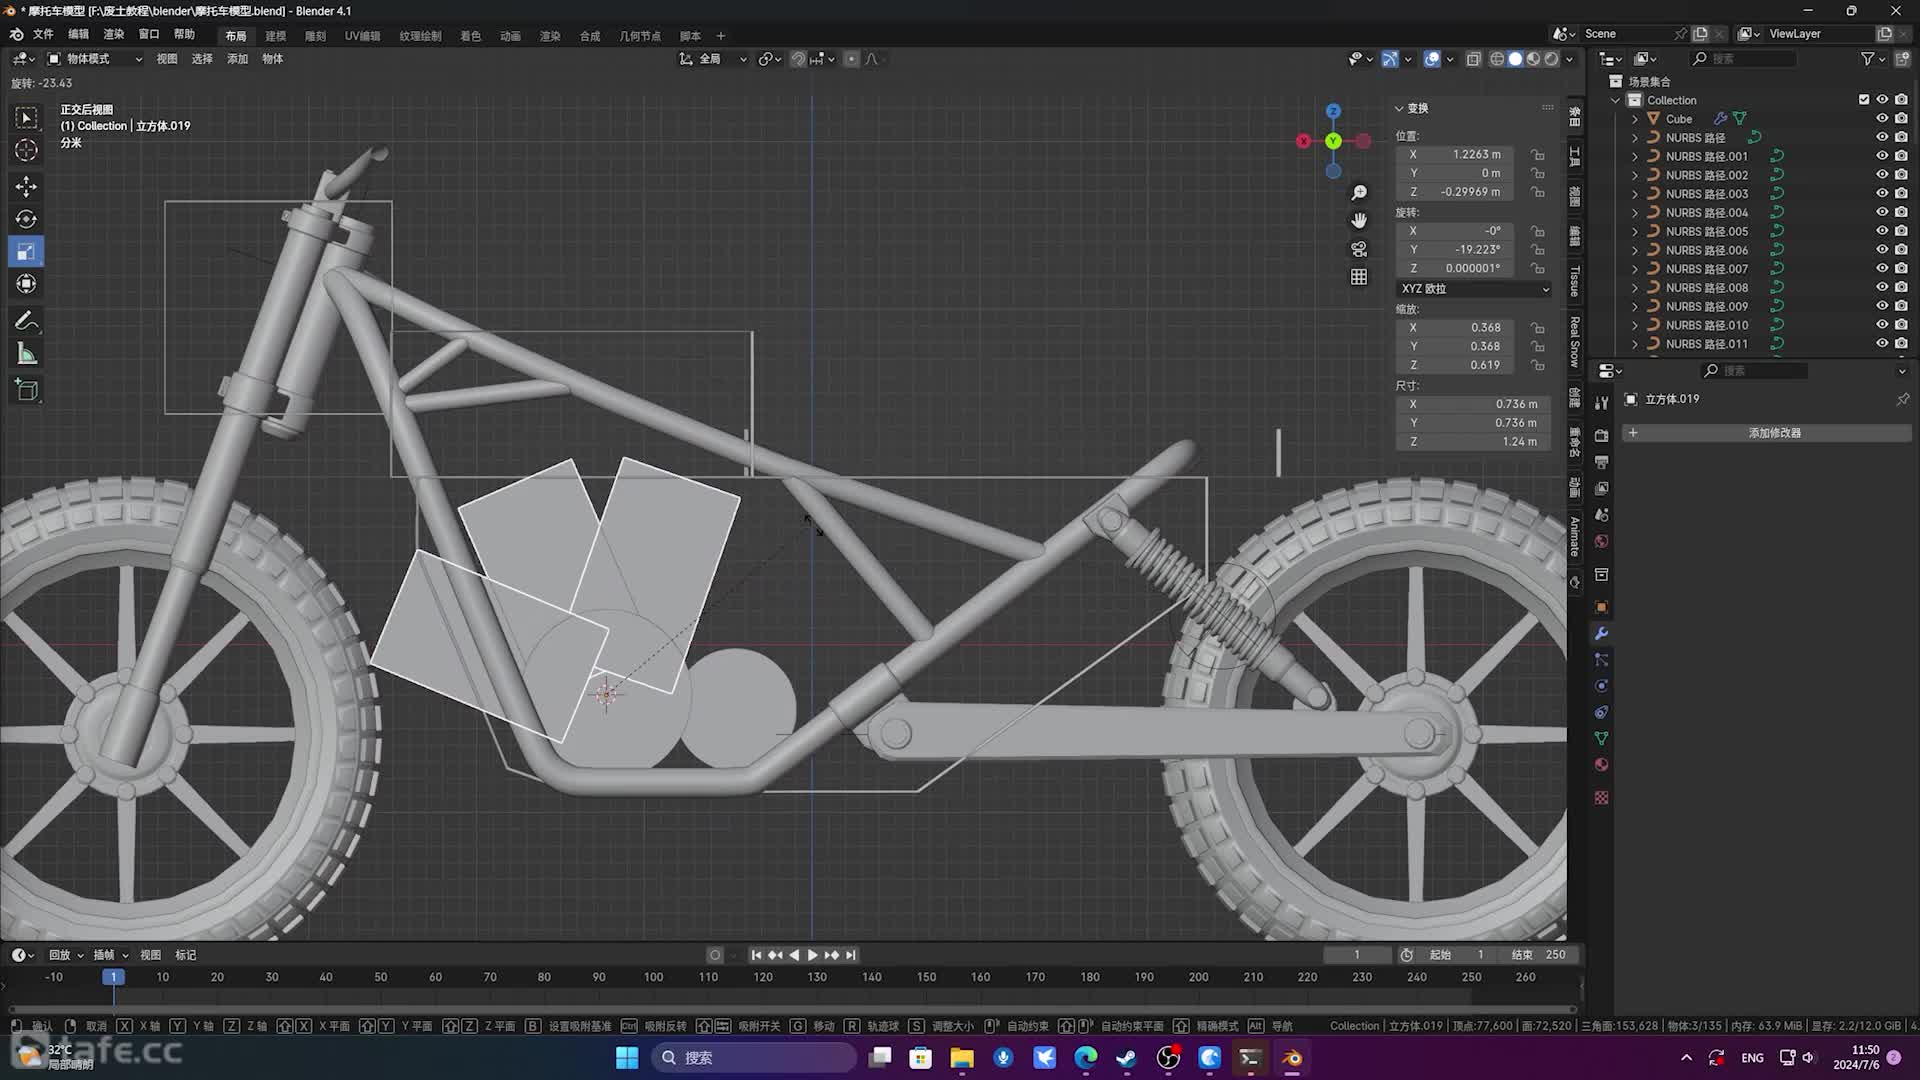This screenshot has width=1920, height=1080.
Task: Switch to the 建模 workspace tab
Action: tap(275, 36)
